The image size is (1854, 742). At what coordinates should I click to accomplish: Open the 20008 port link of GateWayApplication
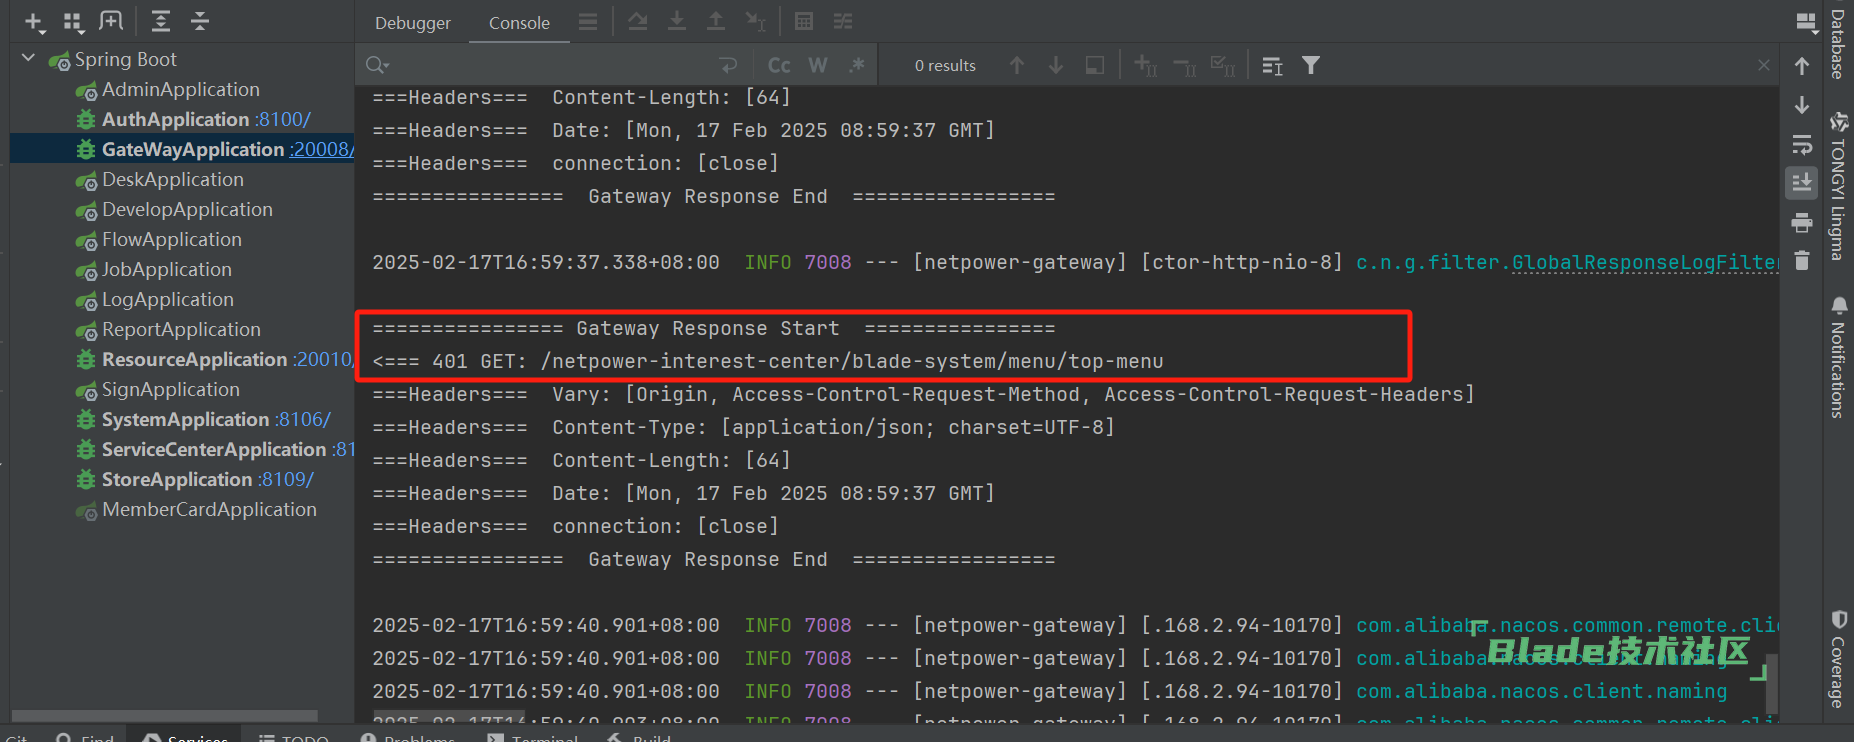click(322, 149)
